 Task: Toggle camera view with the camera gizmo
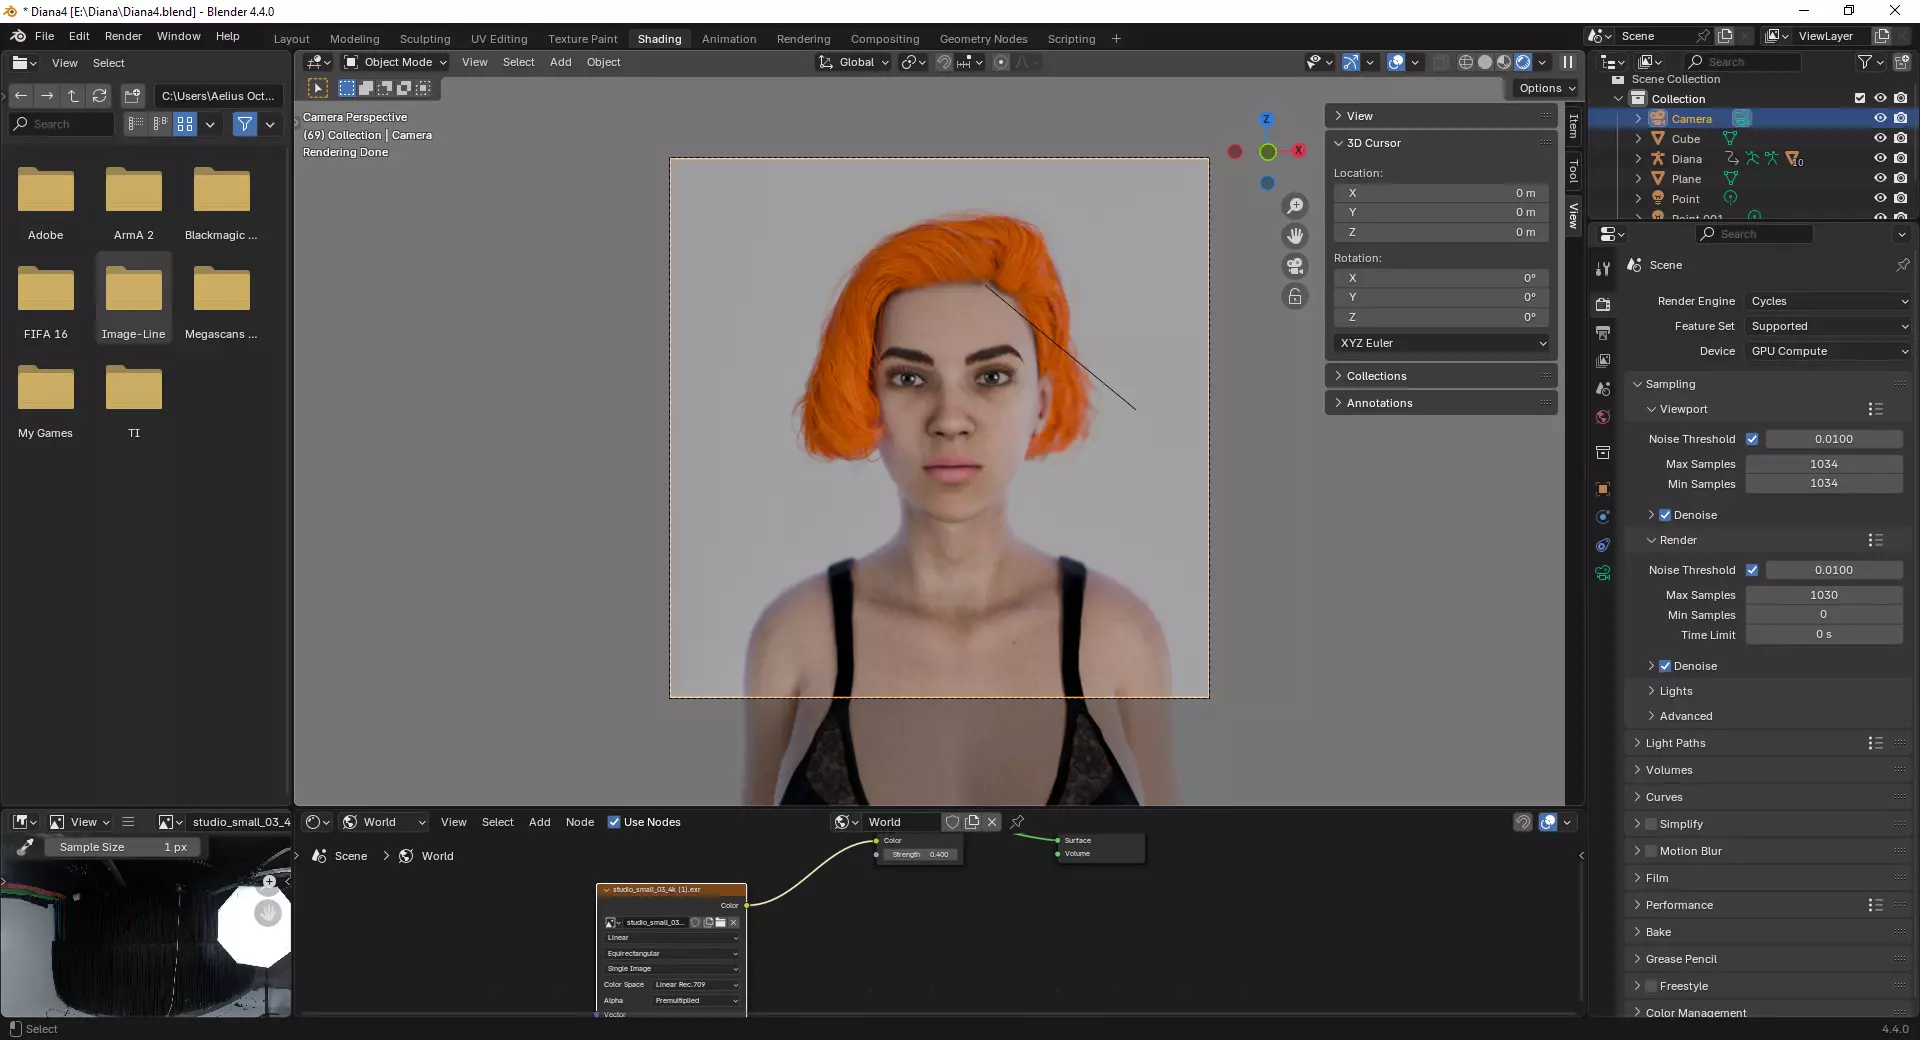click(x=1295, y=266)
